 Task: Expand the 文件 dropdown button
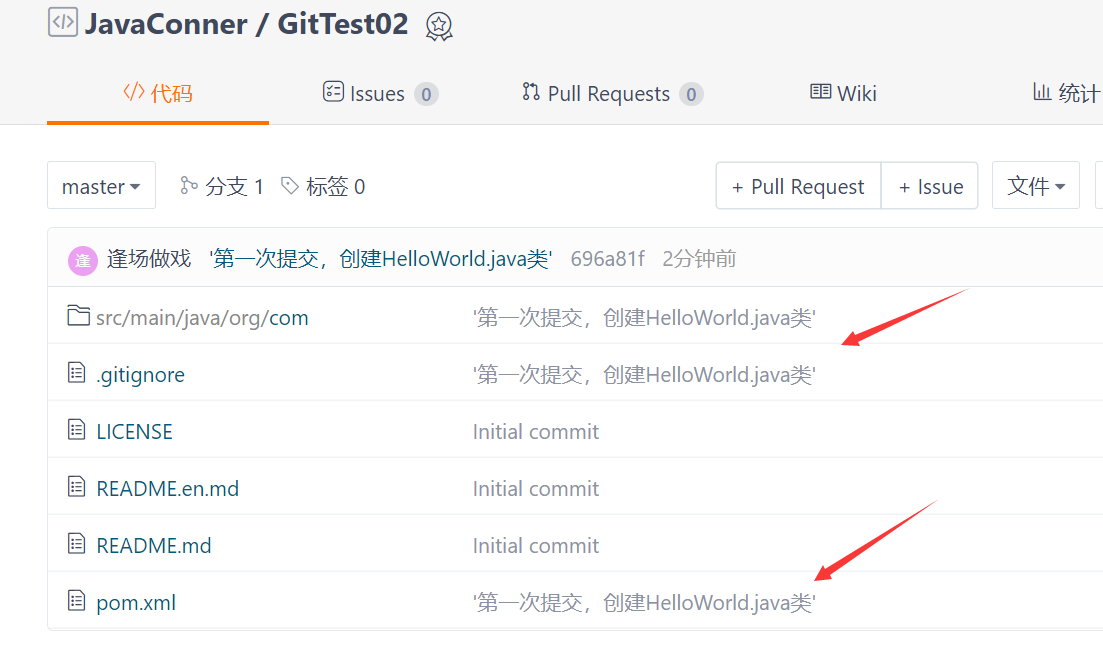1035,186
